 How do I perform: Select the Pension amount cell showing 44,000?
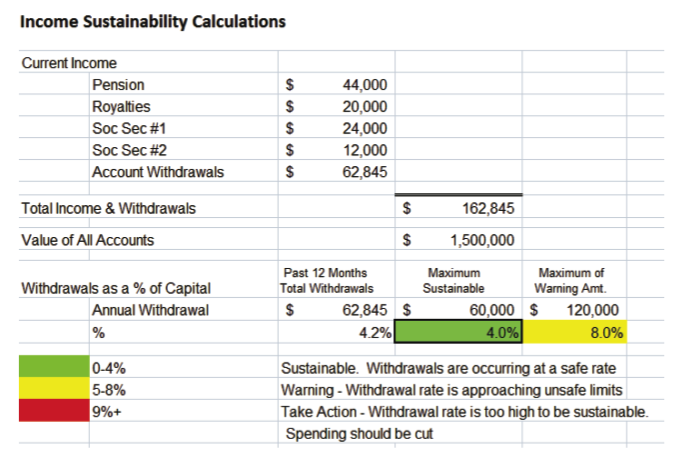click(364, 86)
